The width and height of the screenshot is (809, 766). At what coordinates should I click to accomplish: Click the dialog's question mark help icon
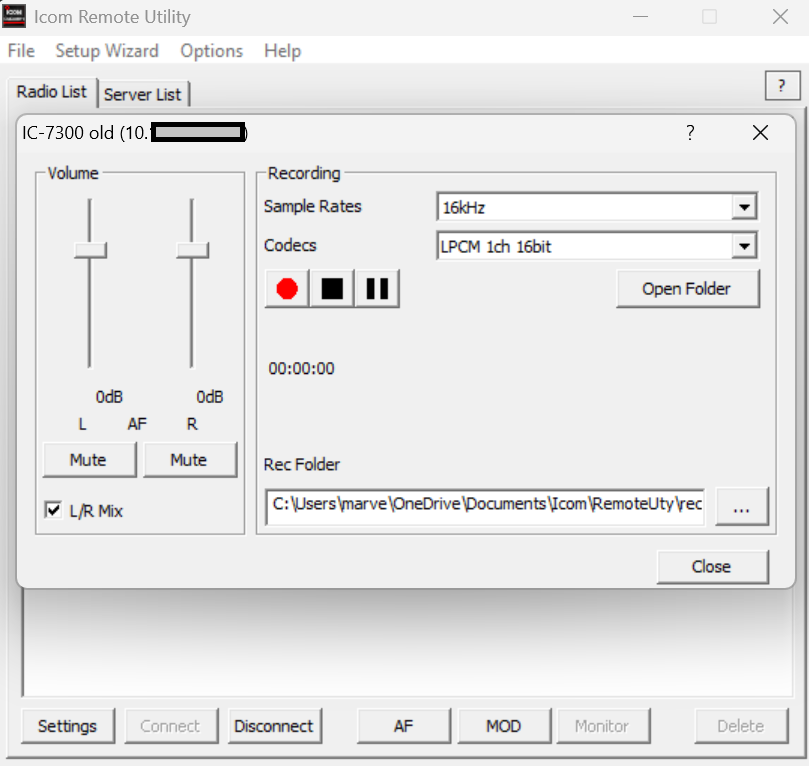pyautogui.click(x=690, y=133)
